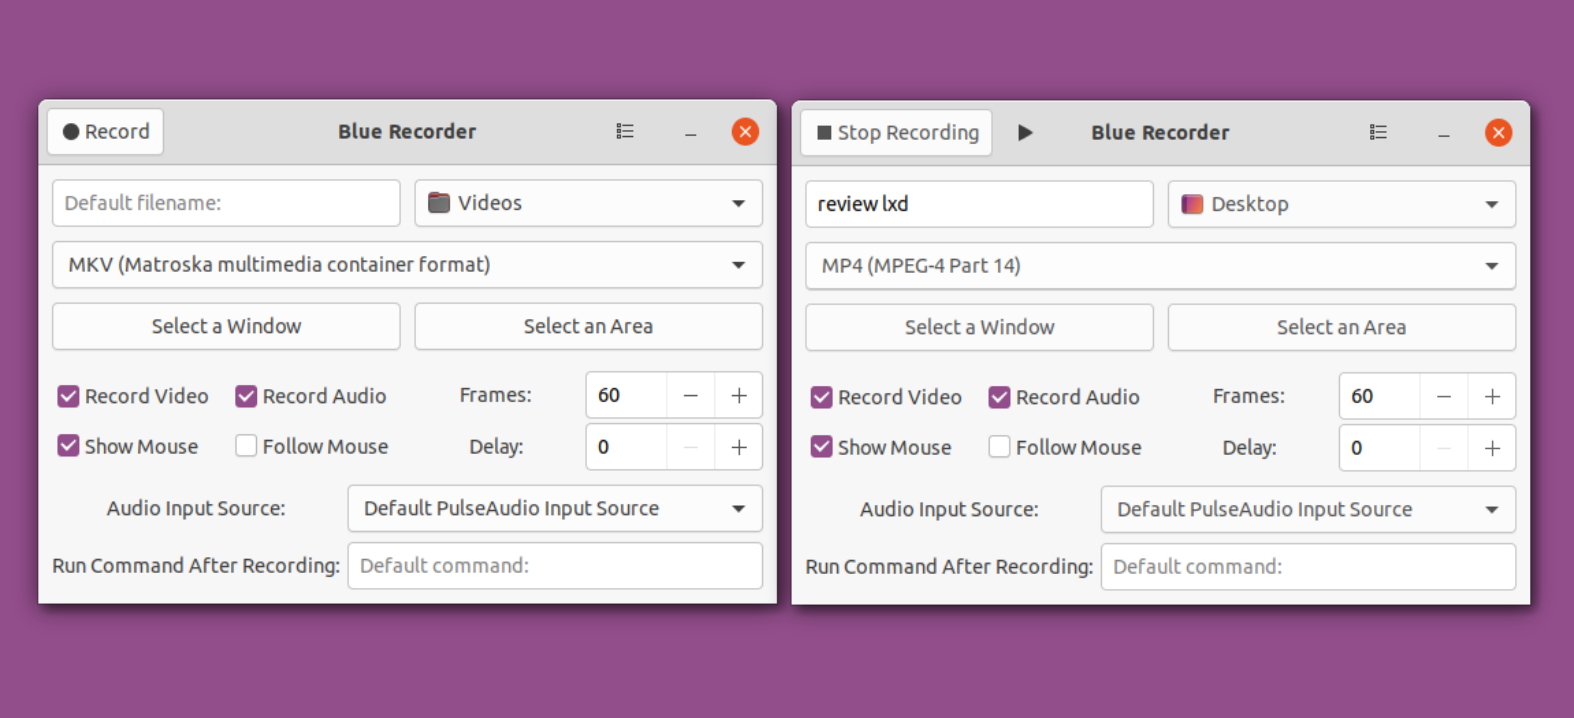The image size is (1574, 718).
Task: Open the menu icon beside the Record window title
Action: click(625, 132)
